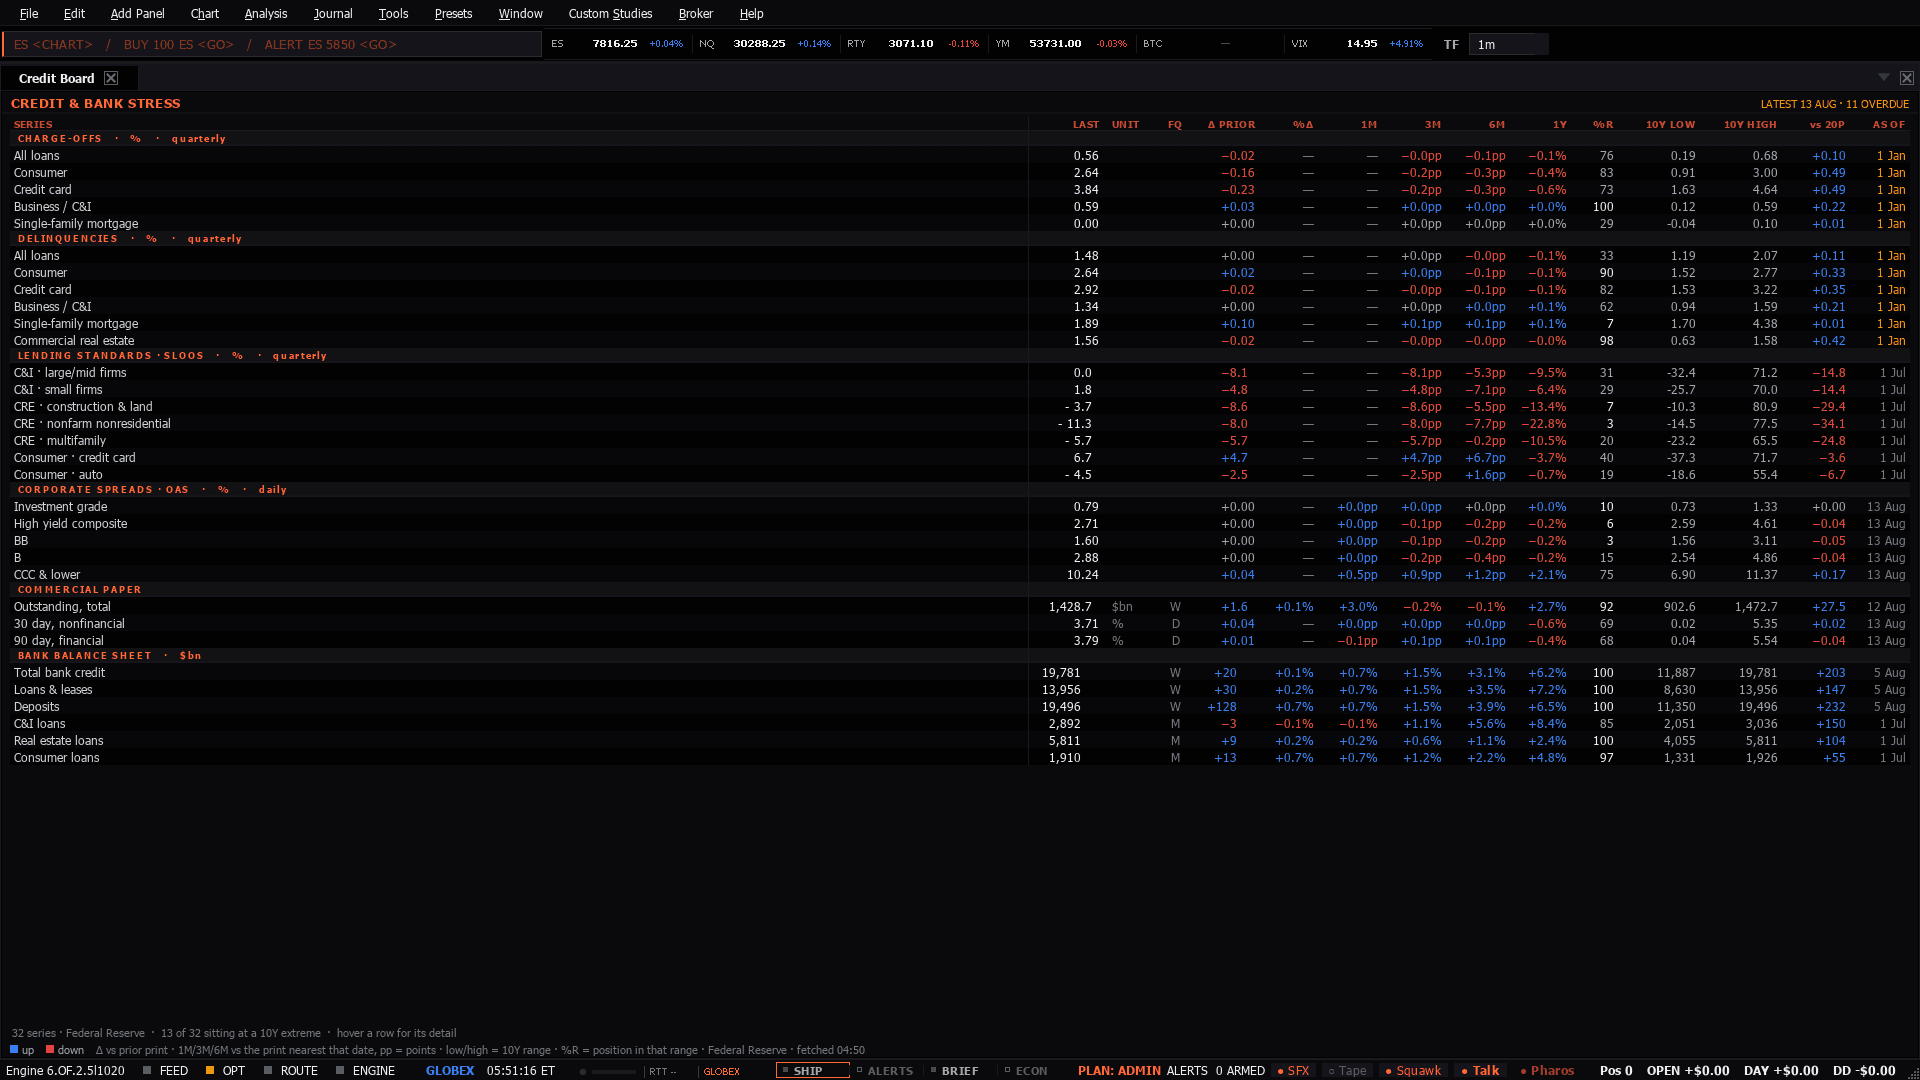The width and height of the screenshot is (1920, 1080).
Task: Click the CHARGE-OFFS section header
Action: pos(960,139)
